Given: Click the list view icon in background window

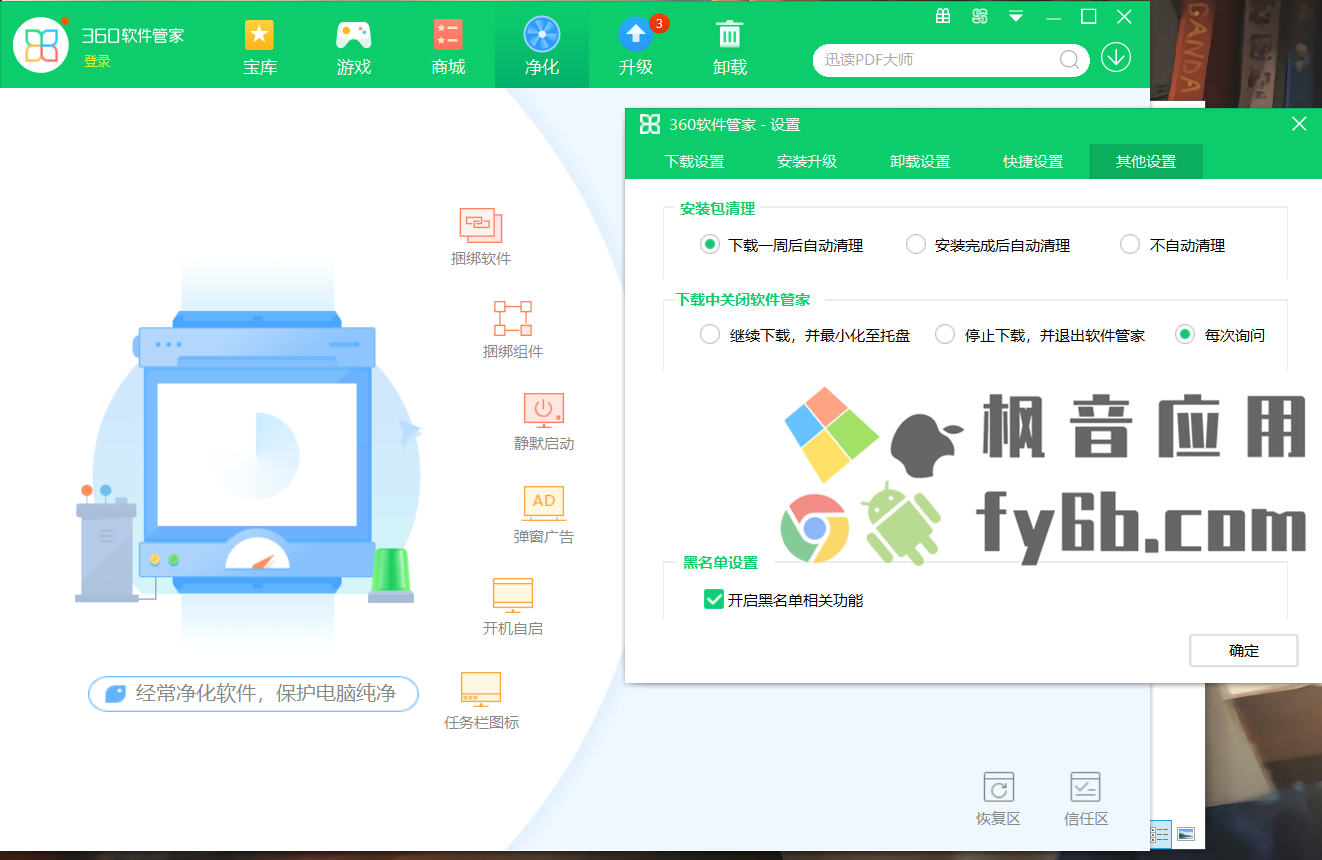Looking at the screenshot, I should click(x=1160, y=833).
